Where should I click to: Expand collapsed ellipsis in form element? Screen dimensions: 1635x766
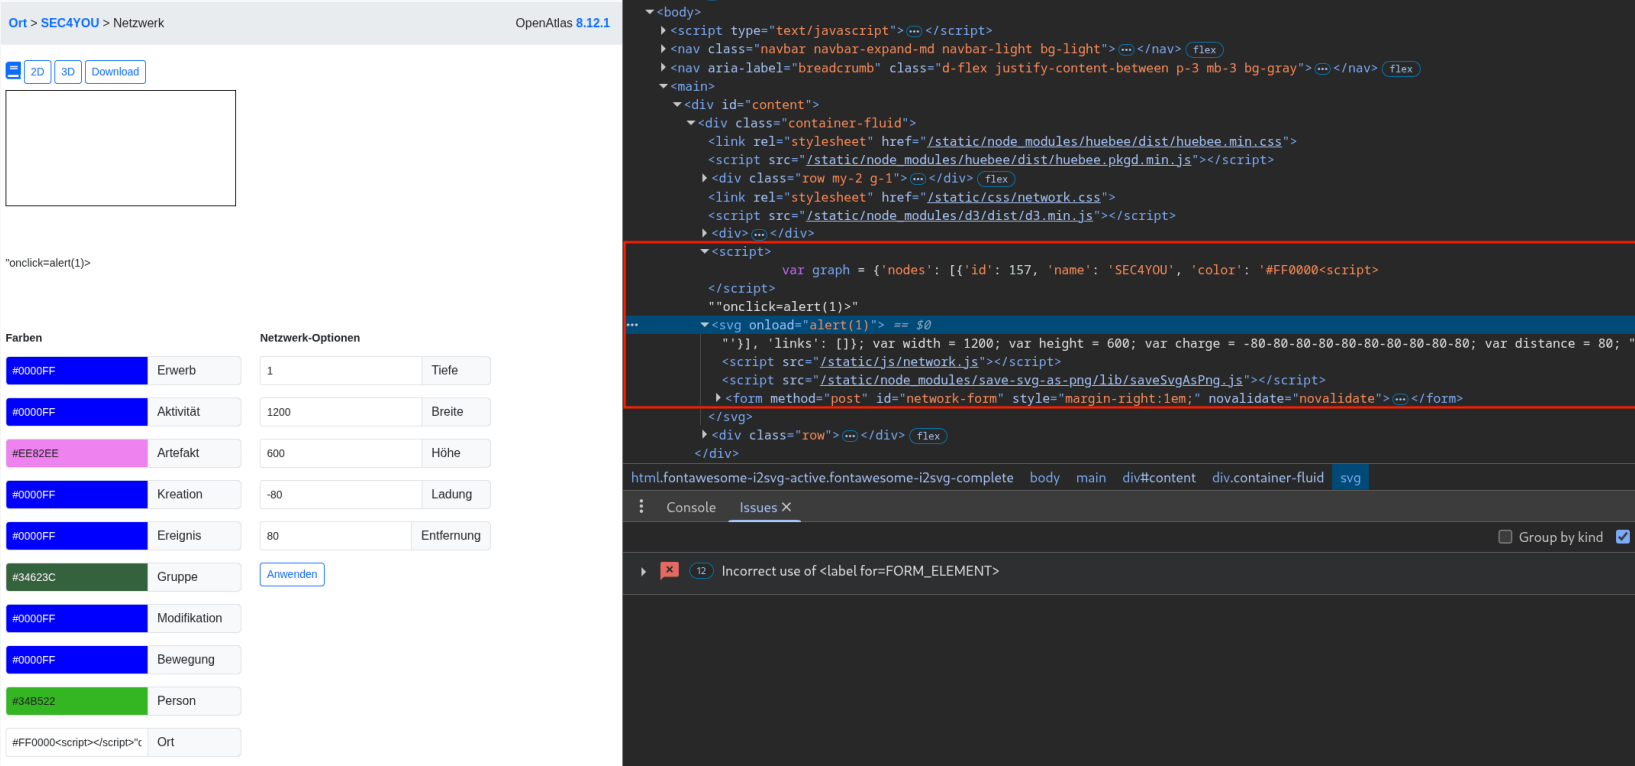coord(1400,399)
